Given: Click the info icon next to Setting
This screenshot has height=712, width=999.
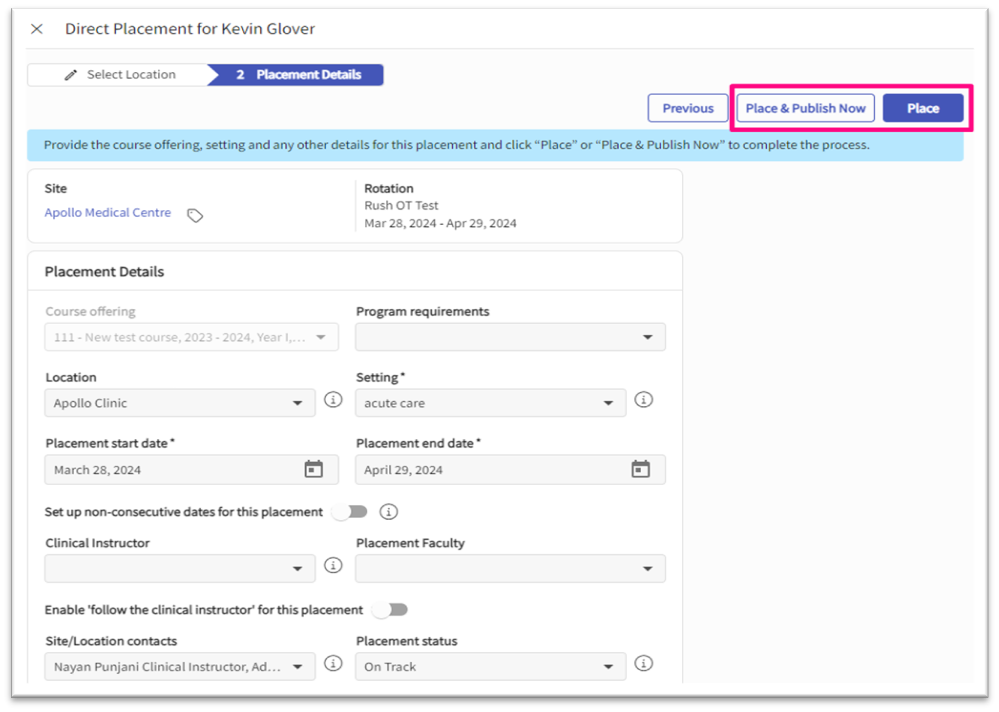Looking at the screenshot, I should coord(644,400).
